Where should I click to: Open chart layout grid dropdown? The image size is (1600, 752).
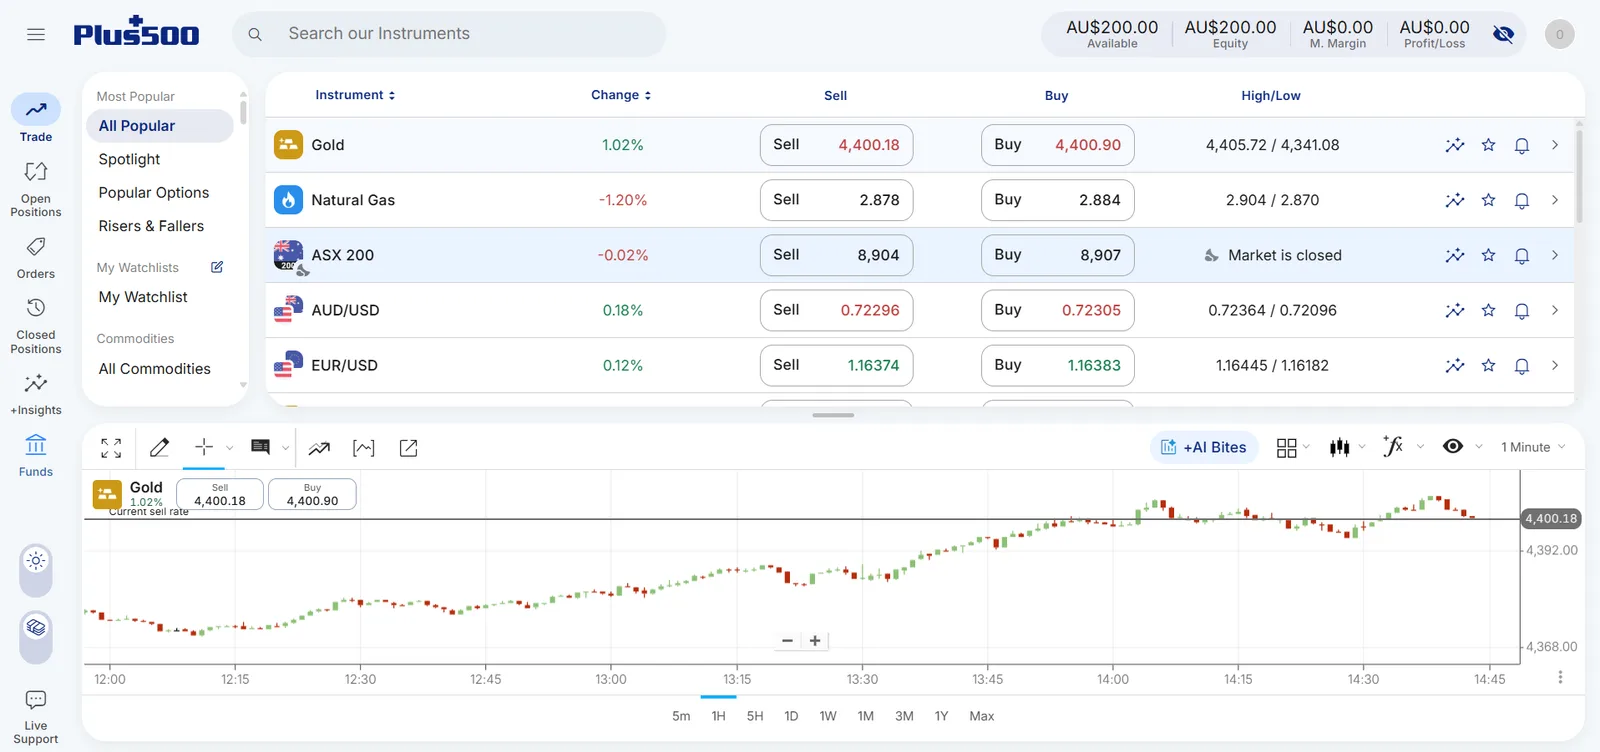(x=1293, y=447)
